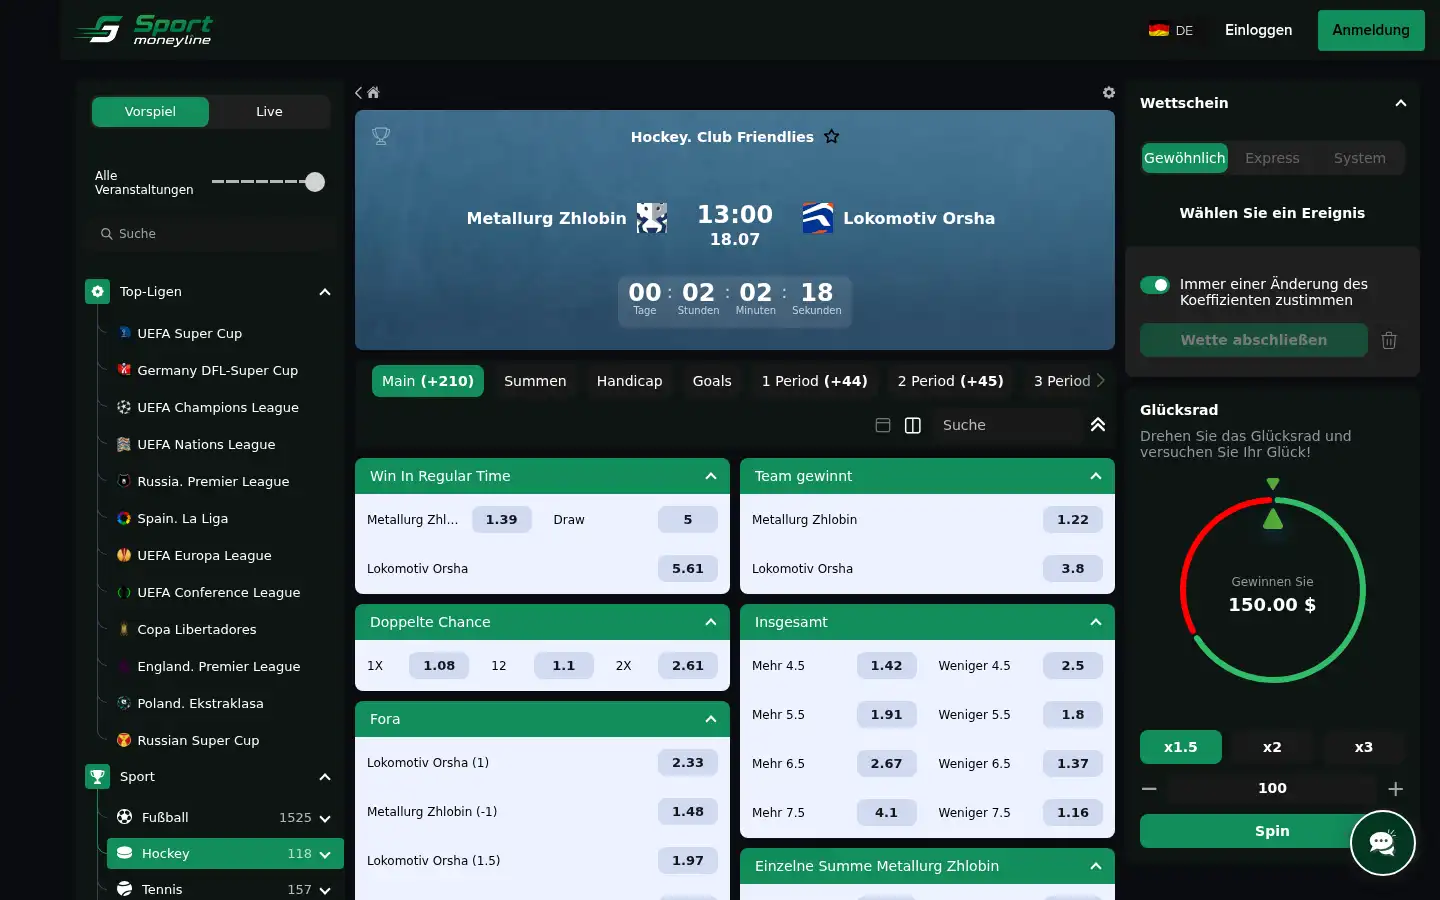Select Express bet type
Screen dimensions: 1440x900
pos(1272,158)
